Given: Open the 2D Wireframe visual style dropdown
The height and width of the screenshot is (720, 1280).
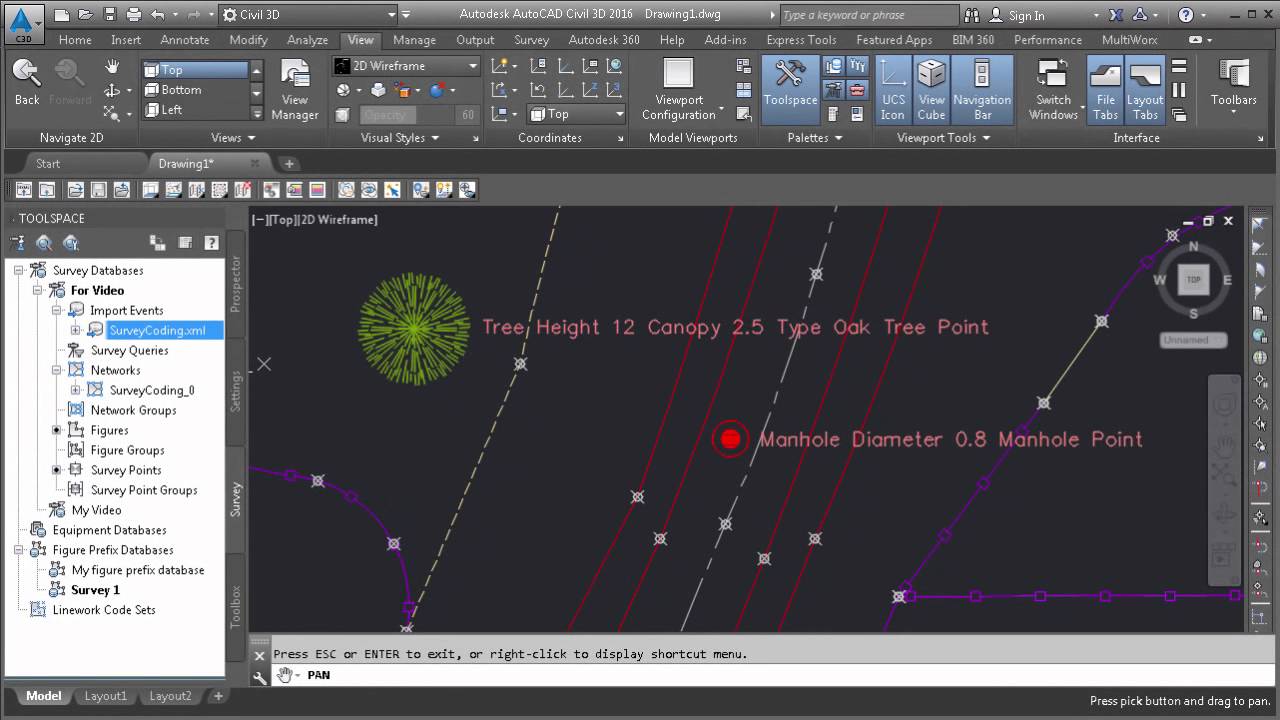Looking at the screenshot, I should point(406,66).
